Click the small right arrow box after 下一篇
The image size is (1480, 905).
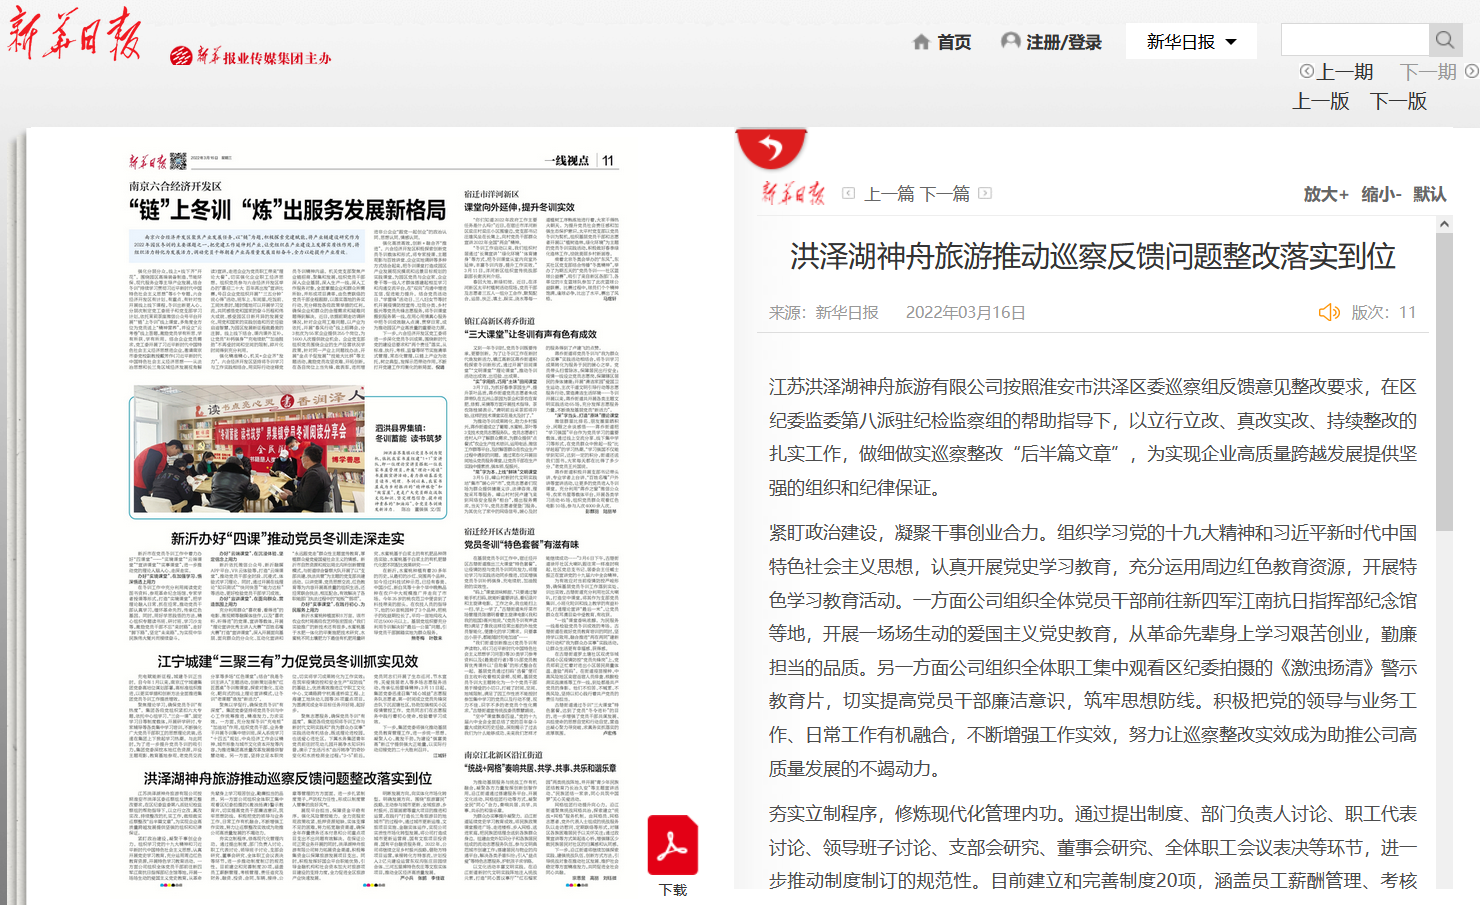coord(985,193)
